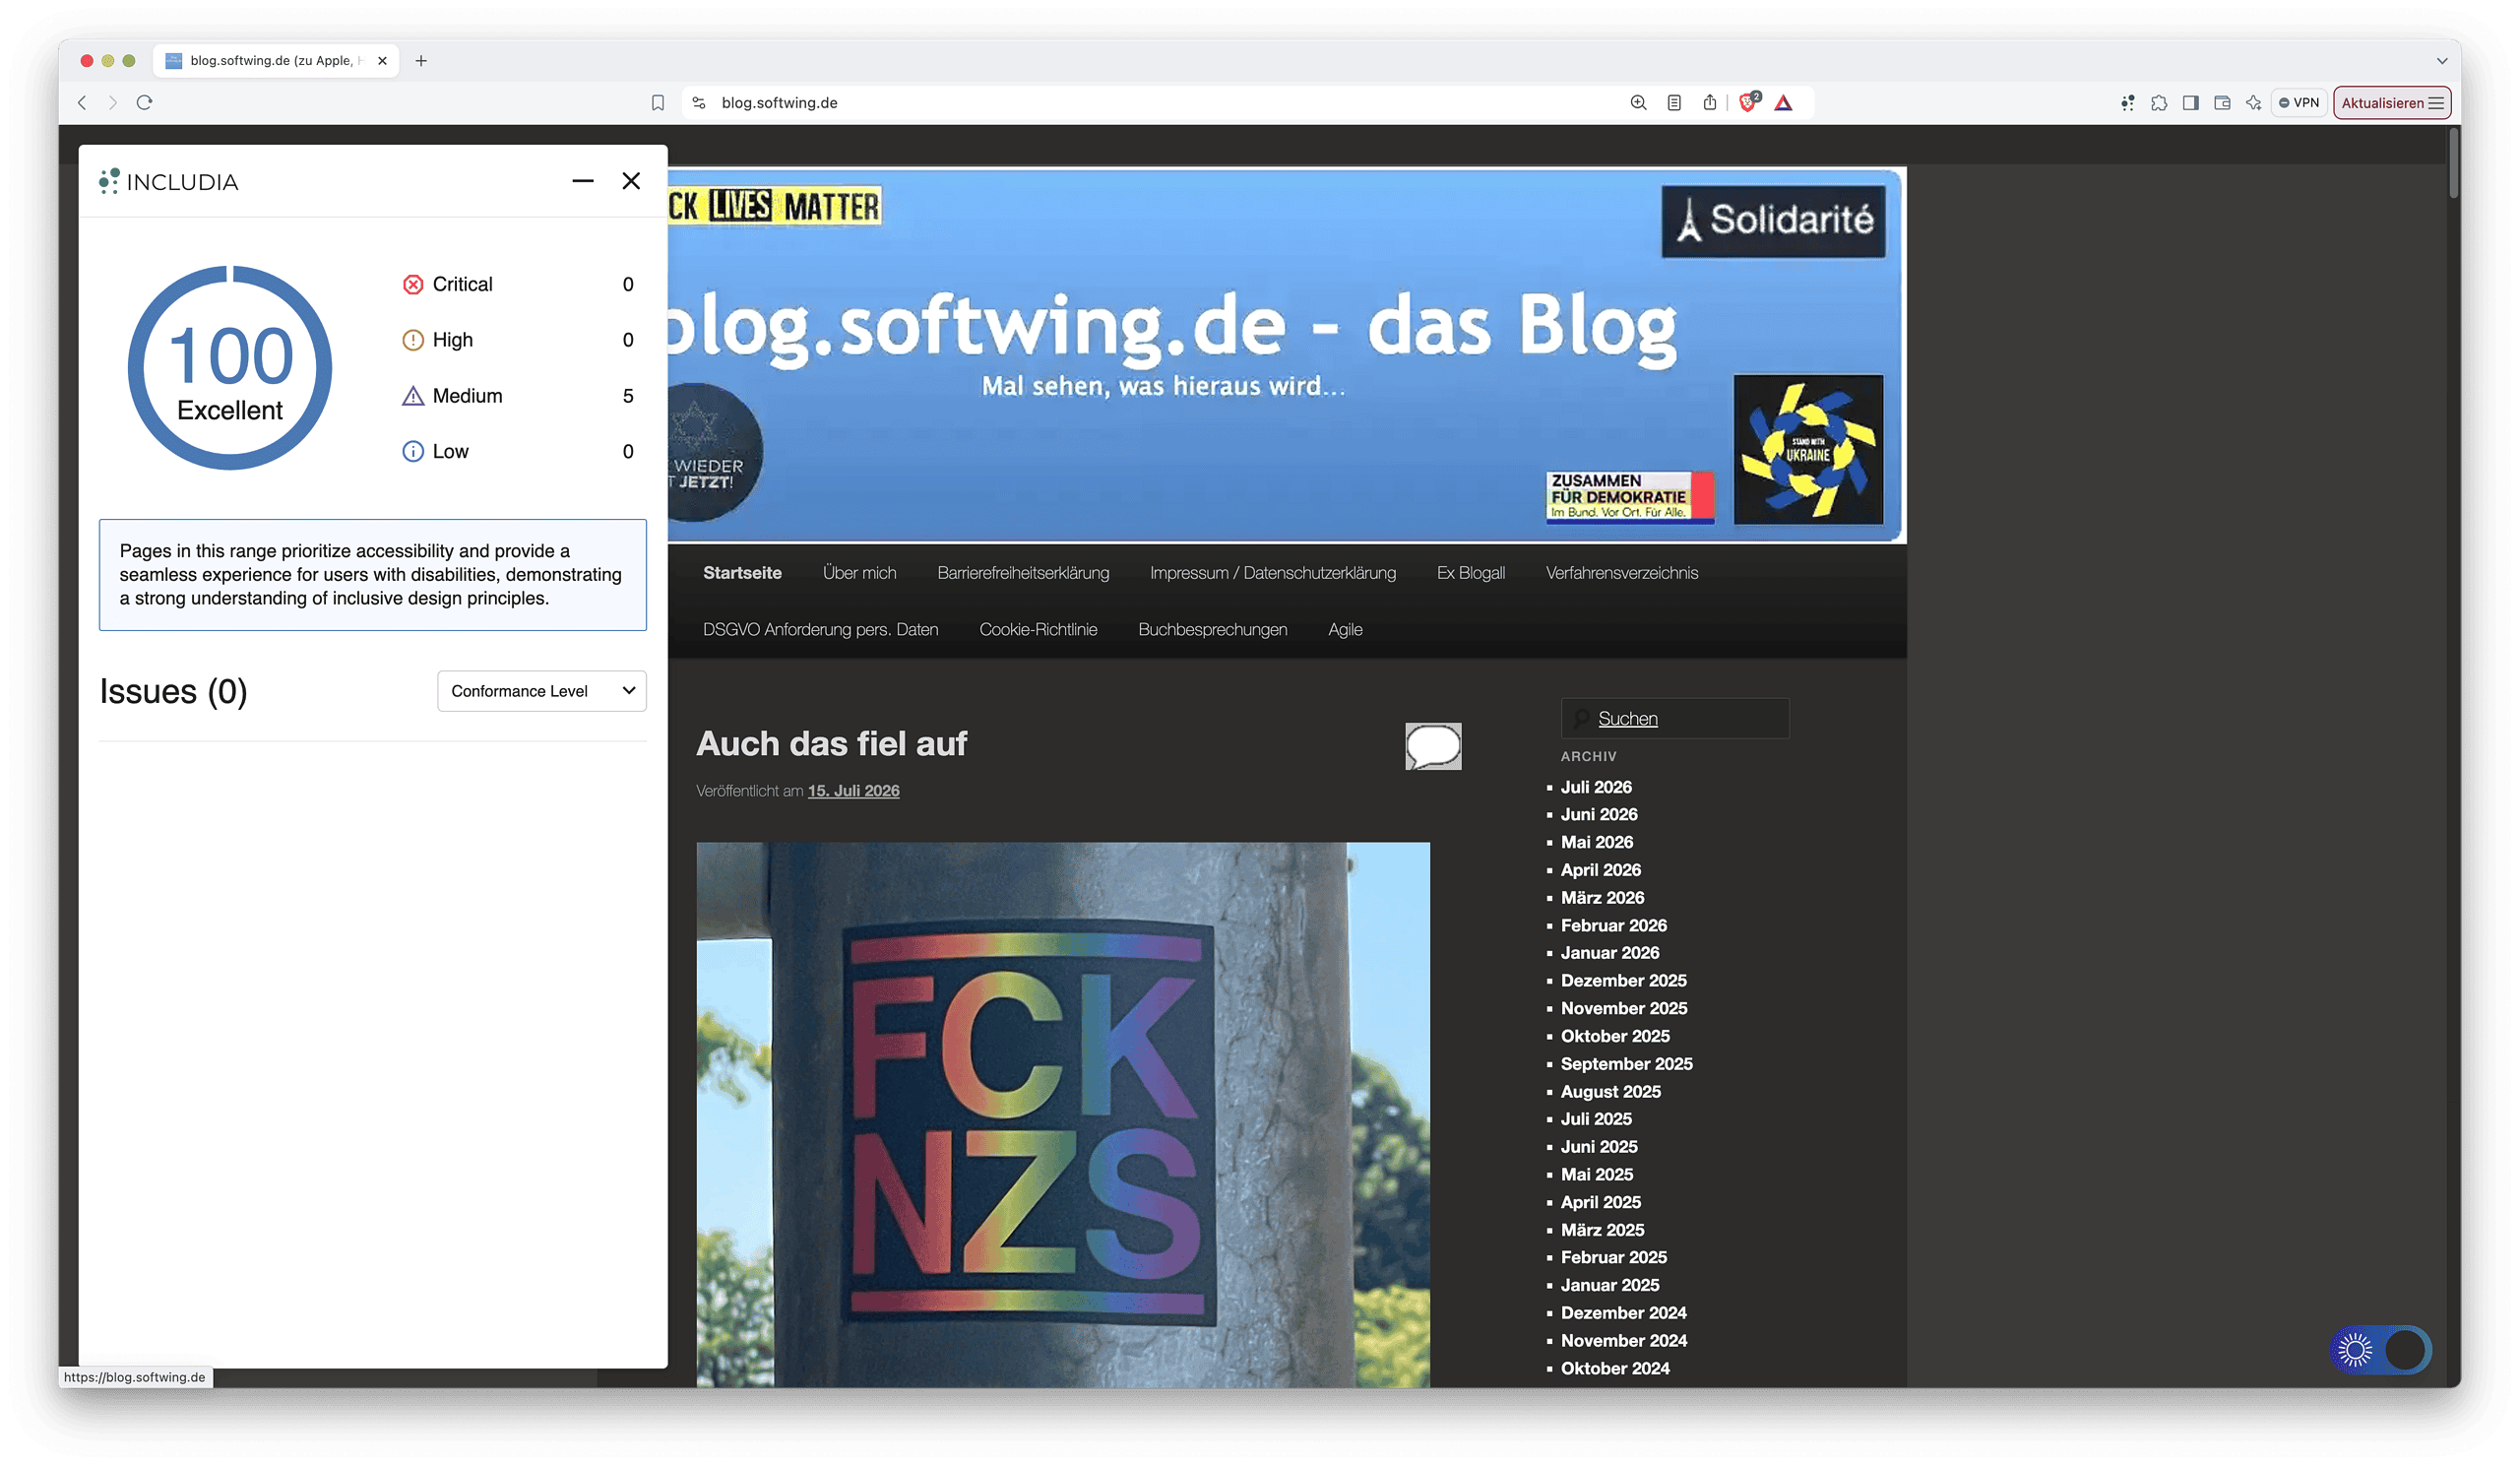Click the High severity icon
This screenshot has height=1464, width=2520.
[x=413, y=340]
